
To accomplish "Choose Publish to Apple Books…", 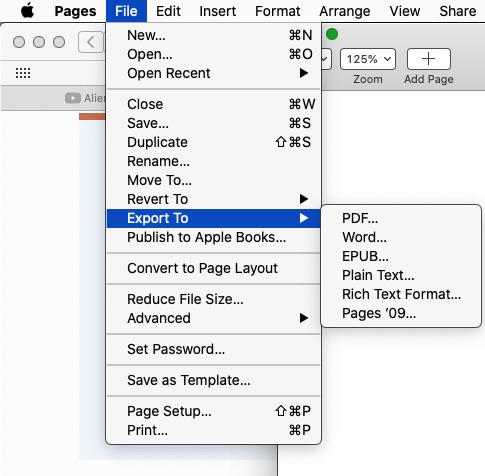I will [x=213, y=237].
